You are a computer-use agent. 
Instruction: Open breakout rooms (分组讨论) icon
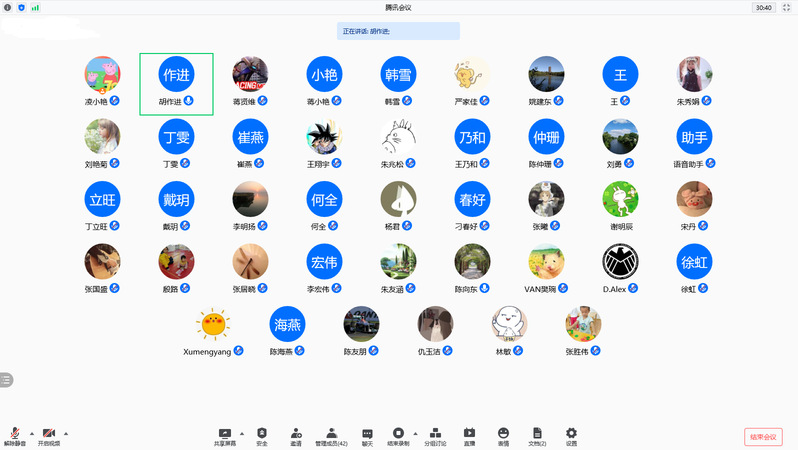(x=435, y=436)
